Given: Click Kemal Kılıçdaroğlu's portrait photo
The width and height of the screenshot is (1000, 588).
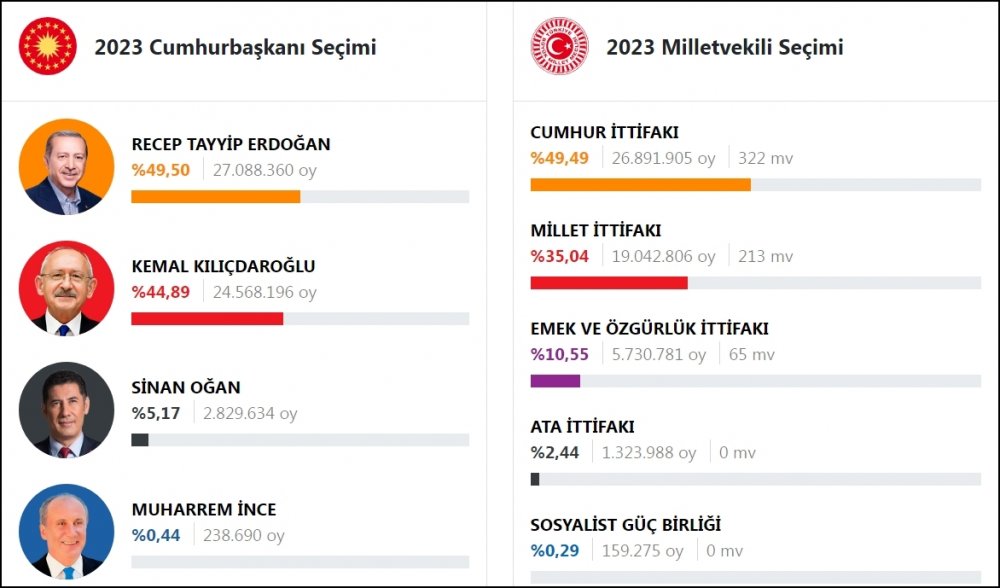Looking at the screenshot, I should tap(66, 288).
